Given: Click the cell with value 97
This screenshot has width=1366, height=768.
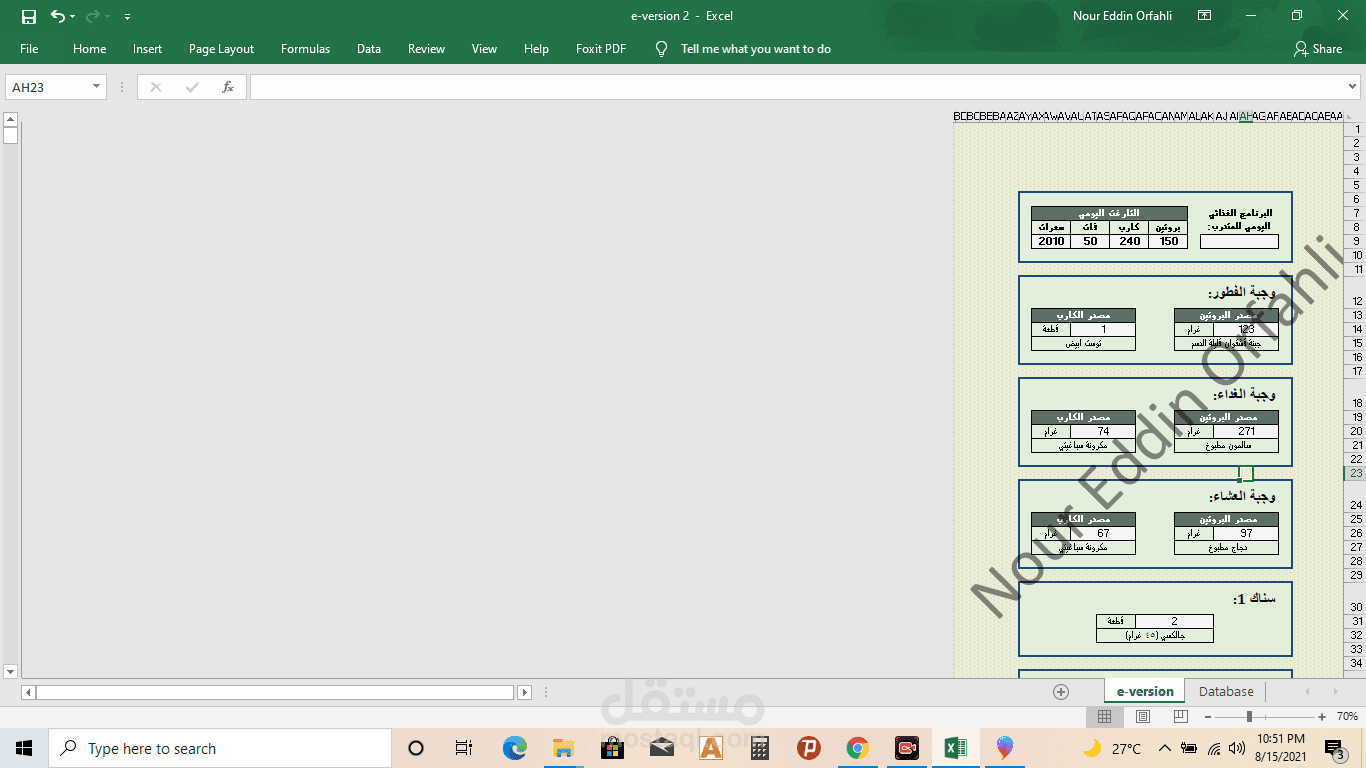Looking at the screenshot, I should pyautogui.click(x=1246, y=533).
